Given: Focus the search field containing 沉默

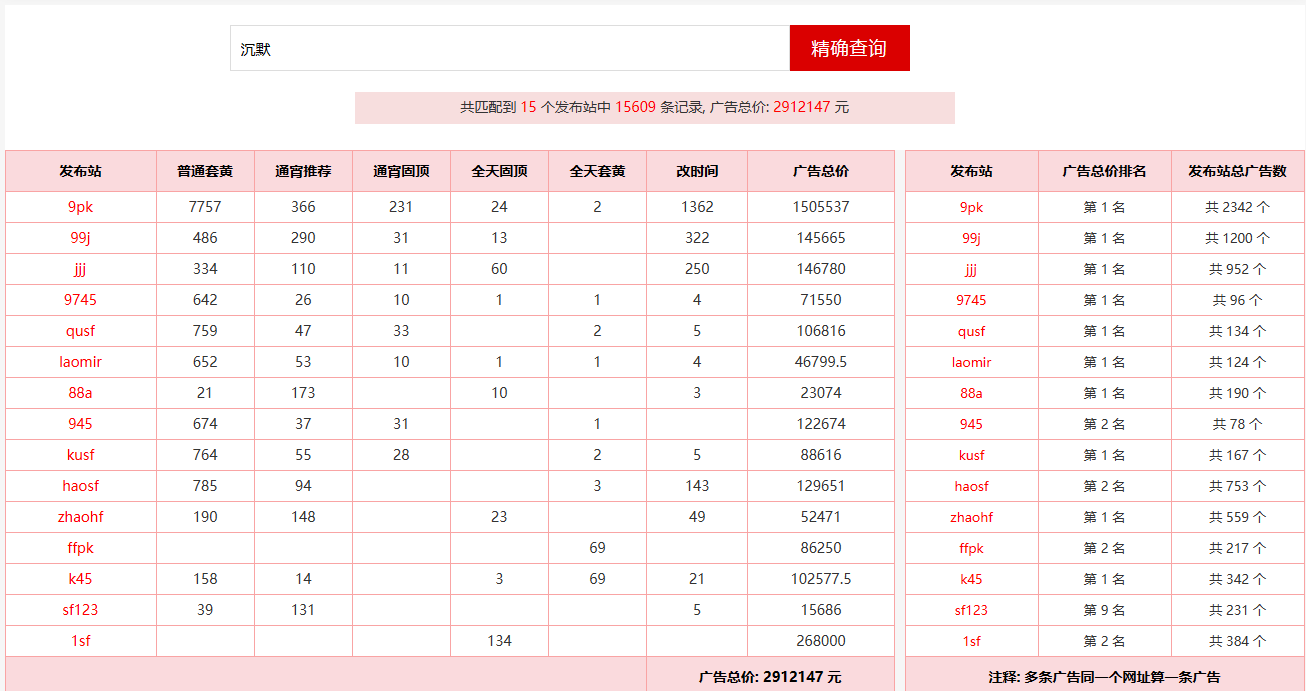Looking at the screenshot, I should [x=510, y=48].
